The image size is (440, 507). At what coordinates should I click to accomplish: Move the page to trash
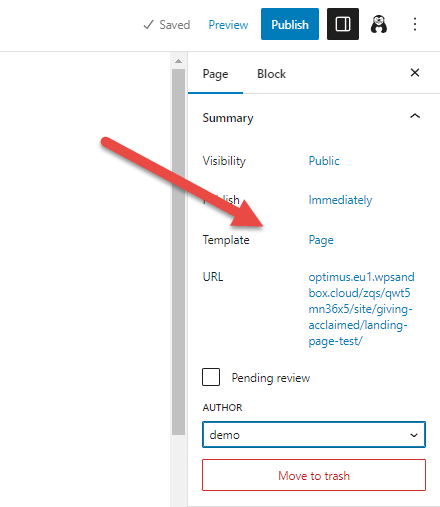point(314,475)
